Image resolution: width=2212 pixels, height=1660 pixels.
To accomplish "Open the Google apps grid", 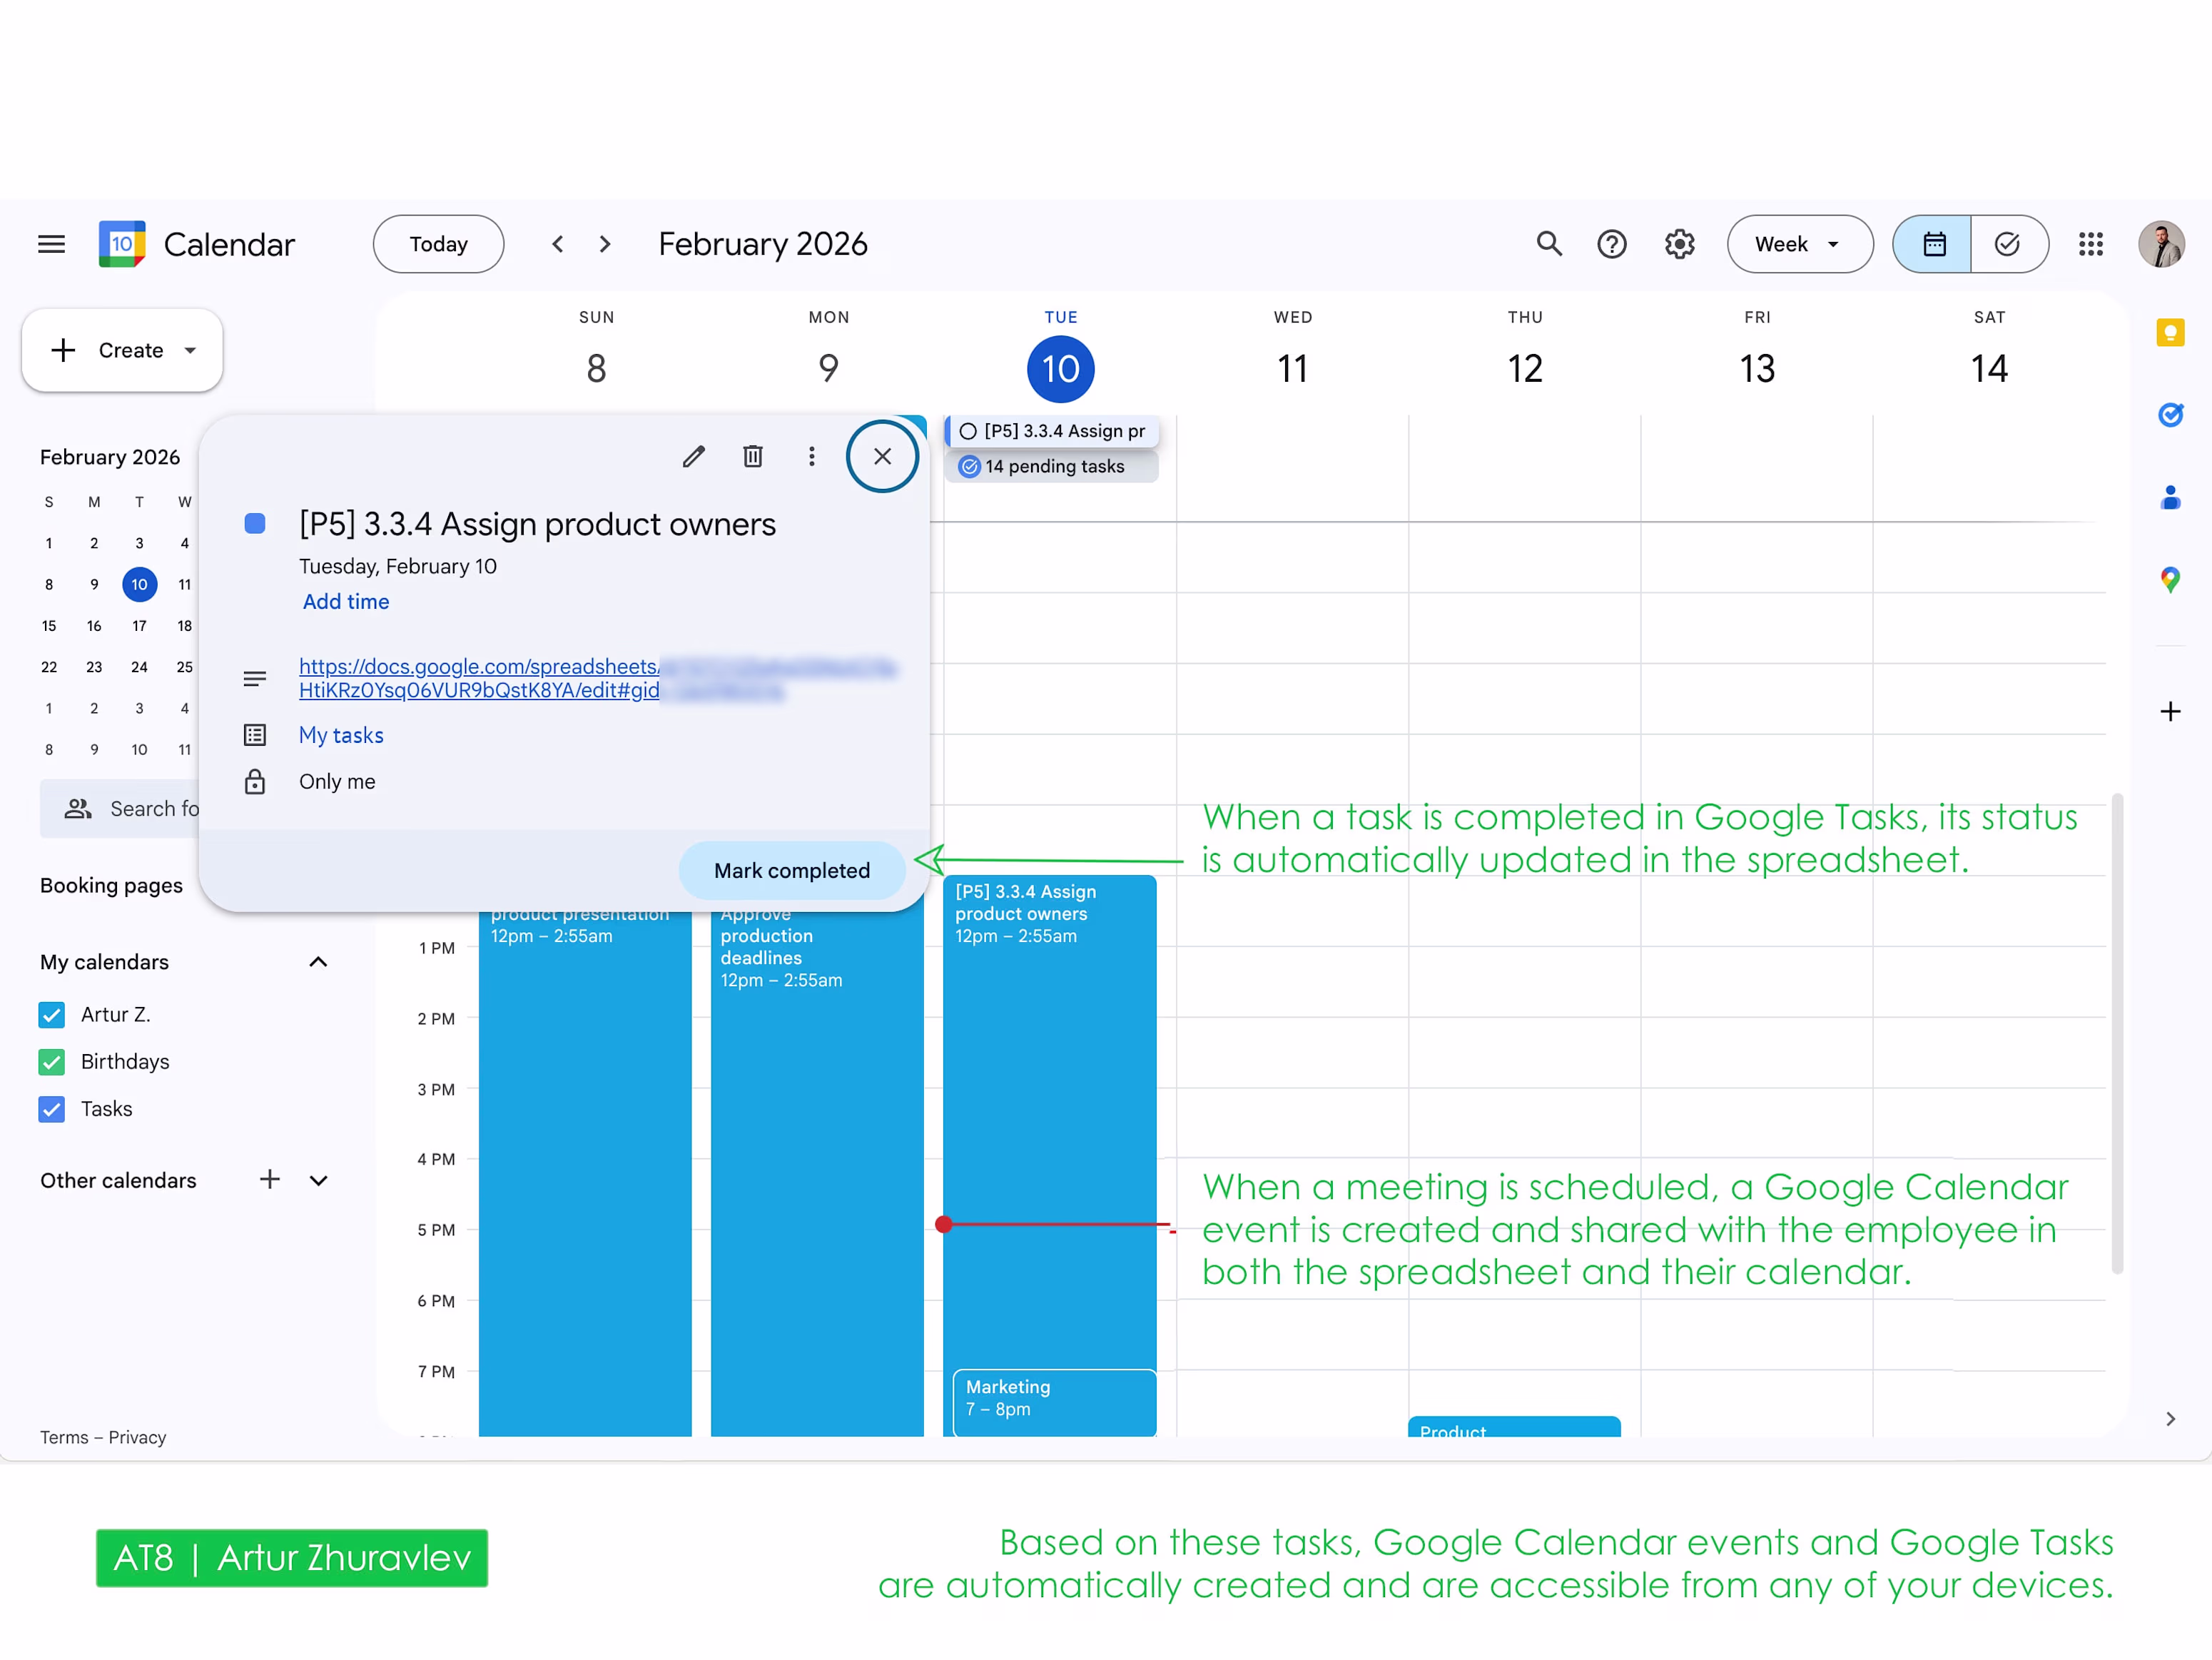I will point(2090,244).
